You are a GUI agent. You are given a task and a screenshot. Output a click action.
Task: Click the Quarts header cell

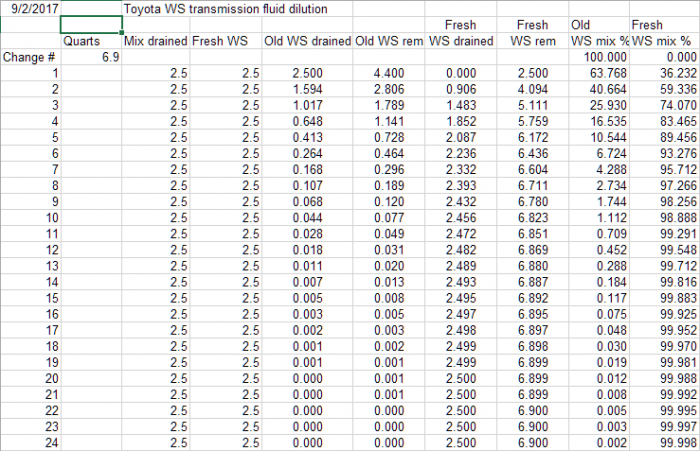tap(90, 42)
